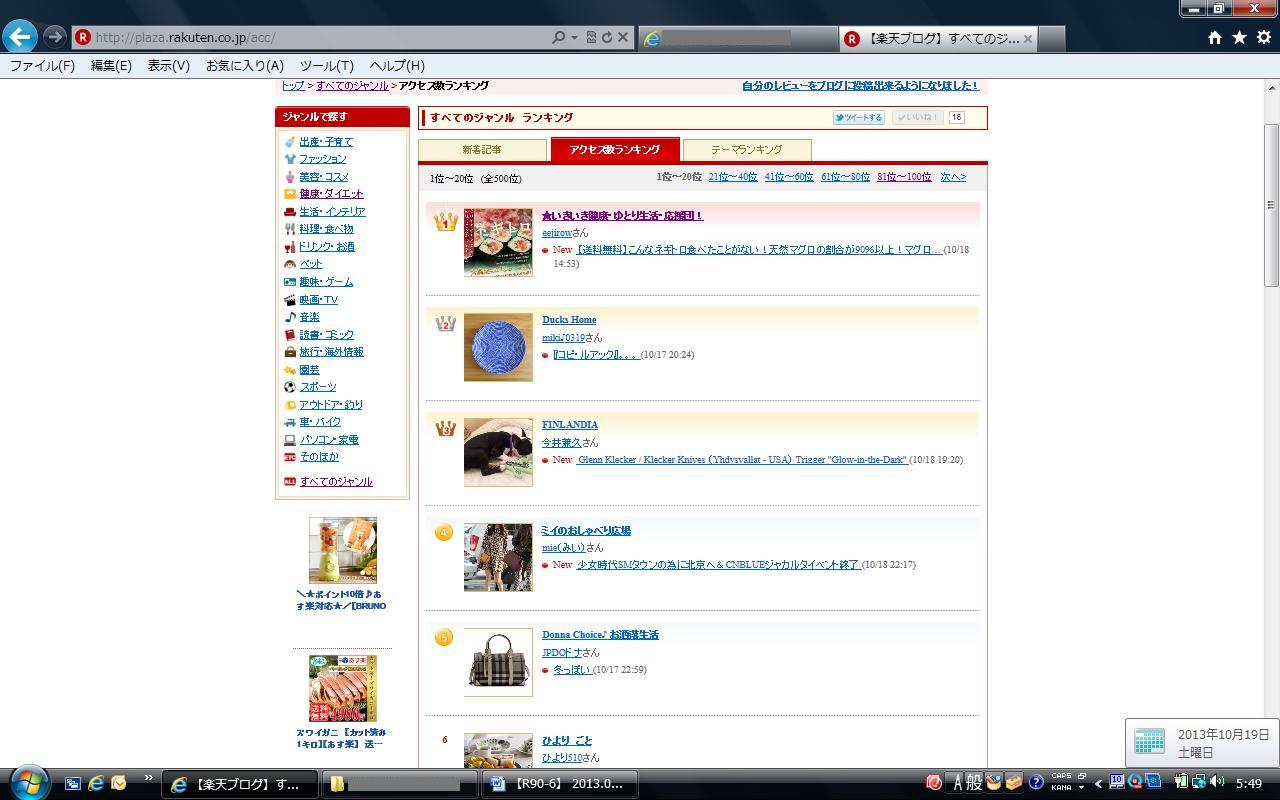Click the IME help question mark icon
The height and width of the screenshot is (800, 1280).
coord(1036,782)
